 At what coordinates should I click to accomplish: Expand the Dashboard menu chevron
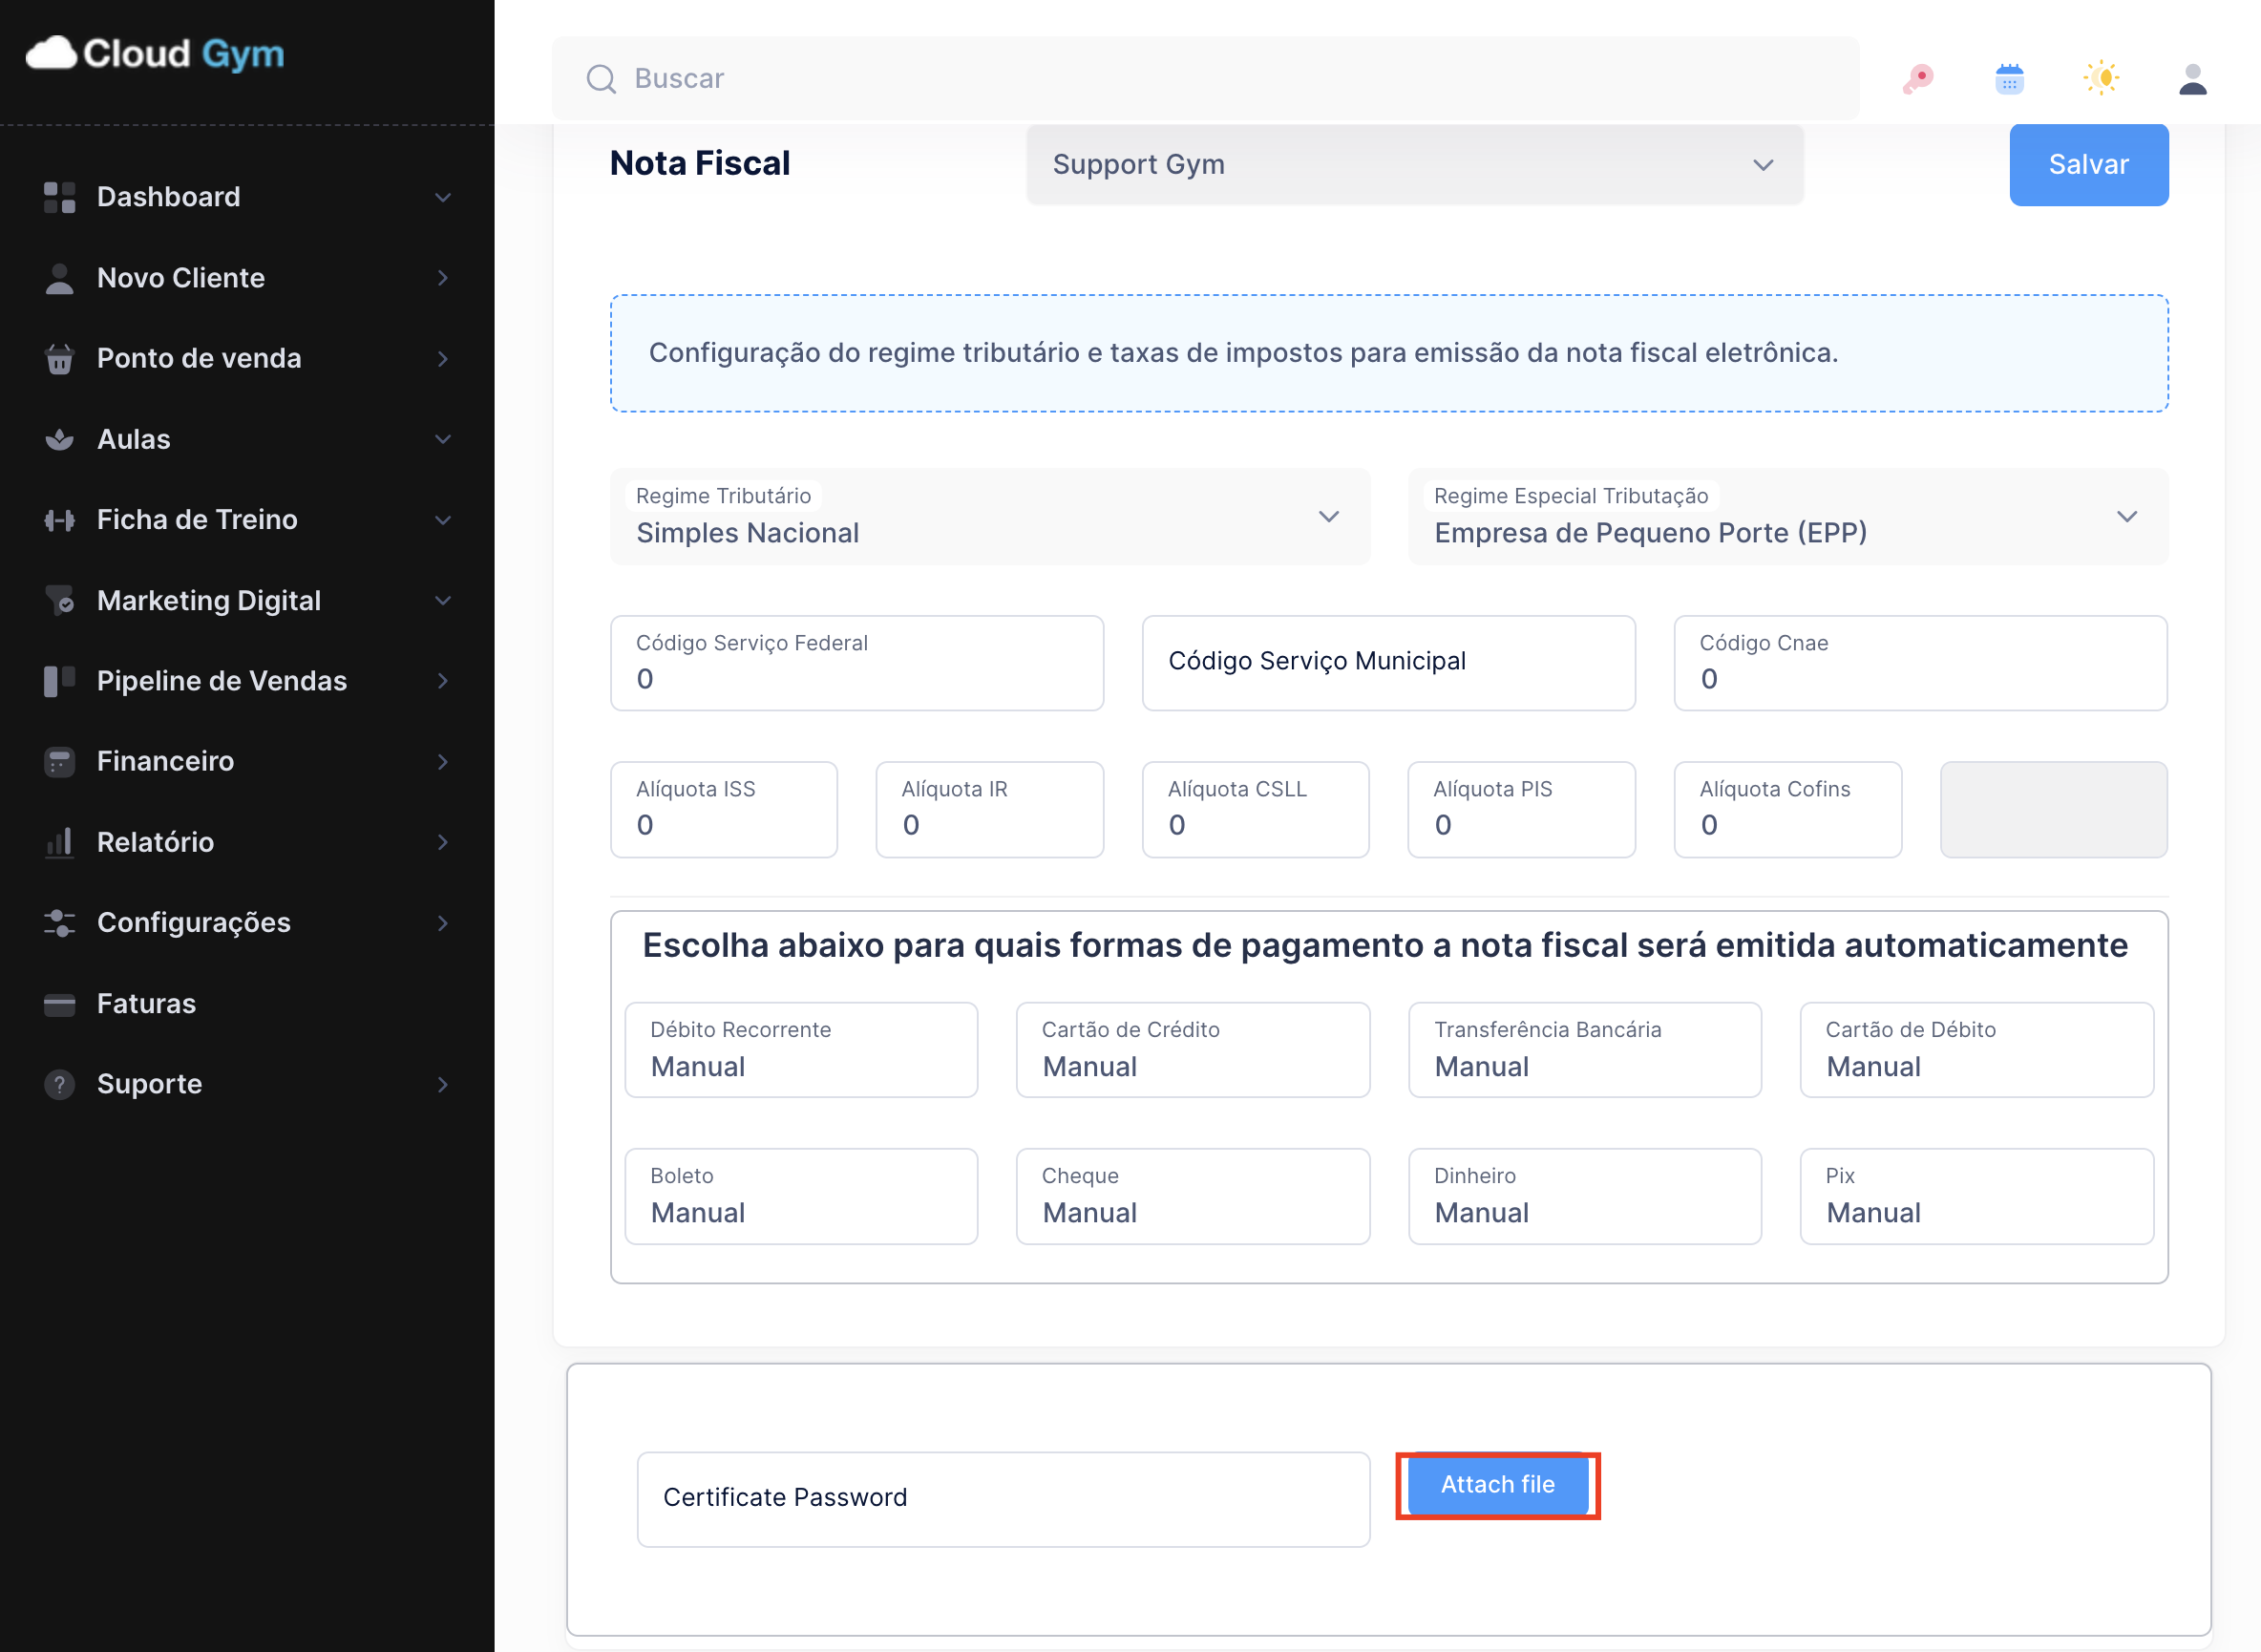[443, 197]
